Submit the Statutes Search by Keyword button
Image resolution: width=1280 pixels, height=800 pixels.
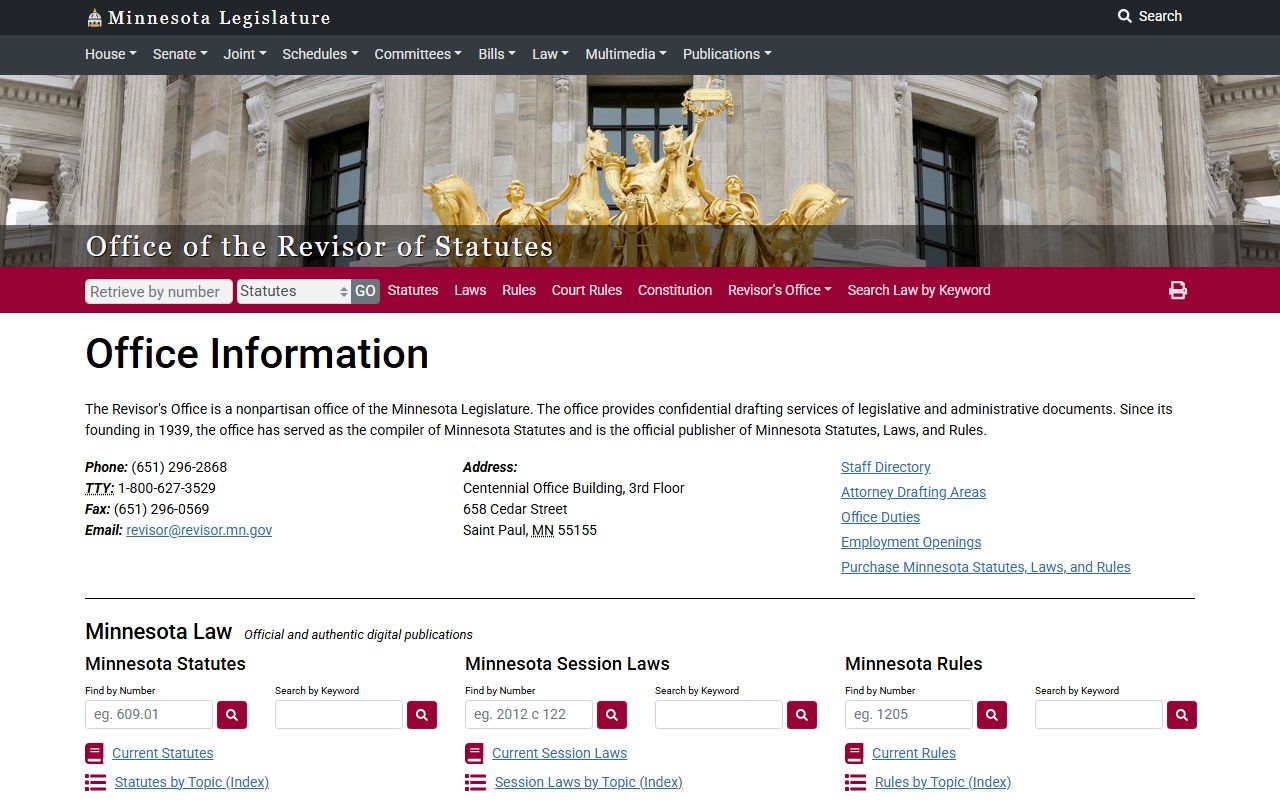tap(422, 715)
